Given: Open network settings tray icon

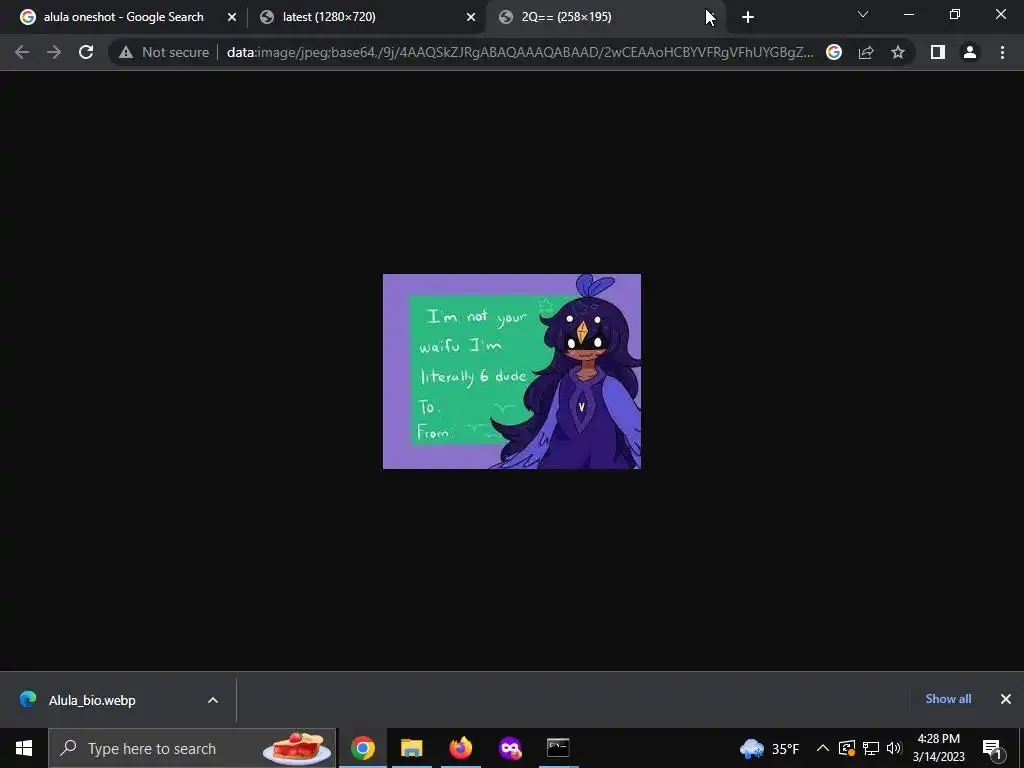Looking at the screenshot, I should (x=871, y=748).
